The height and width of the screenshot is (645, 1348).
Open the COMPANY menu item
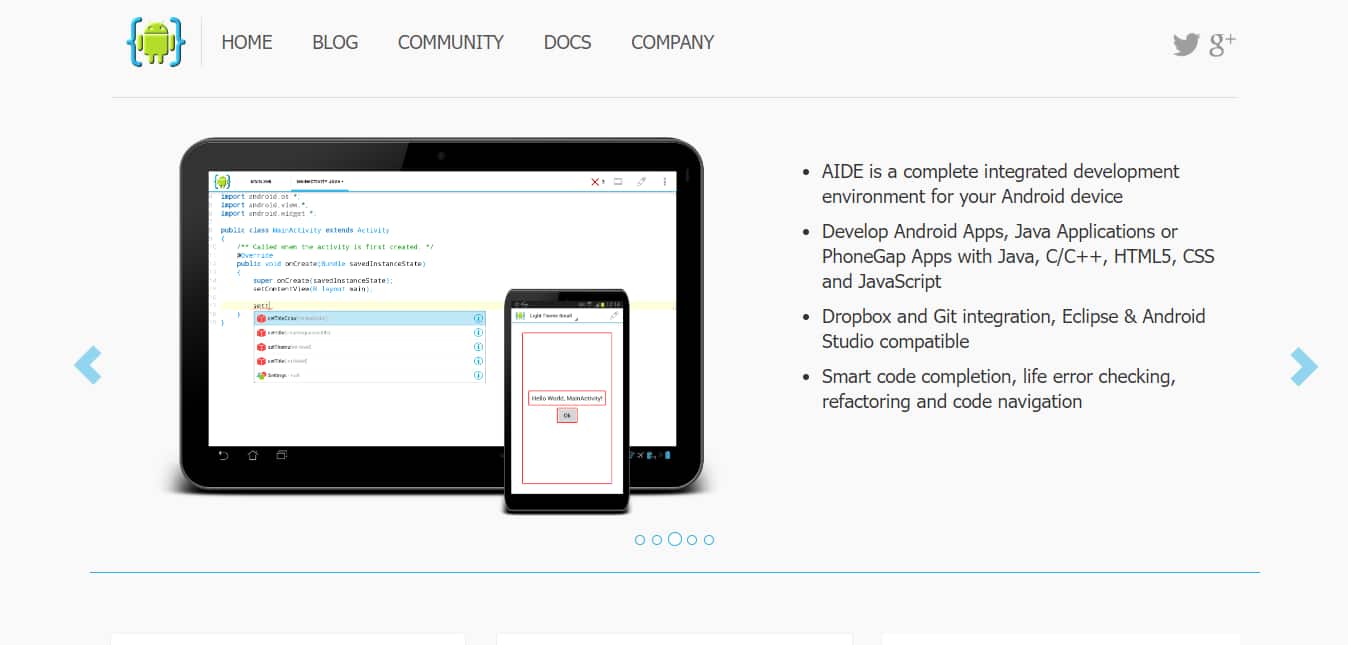coord(672,43)
